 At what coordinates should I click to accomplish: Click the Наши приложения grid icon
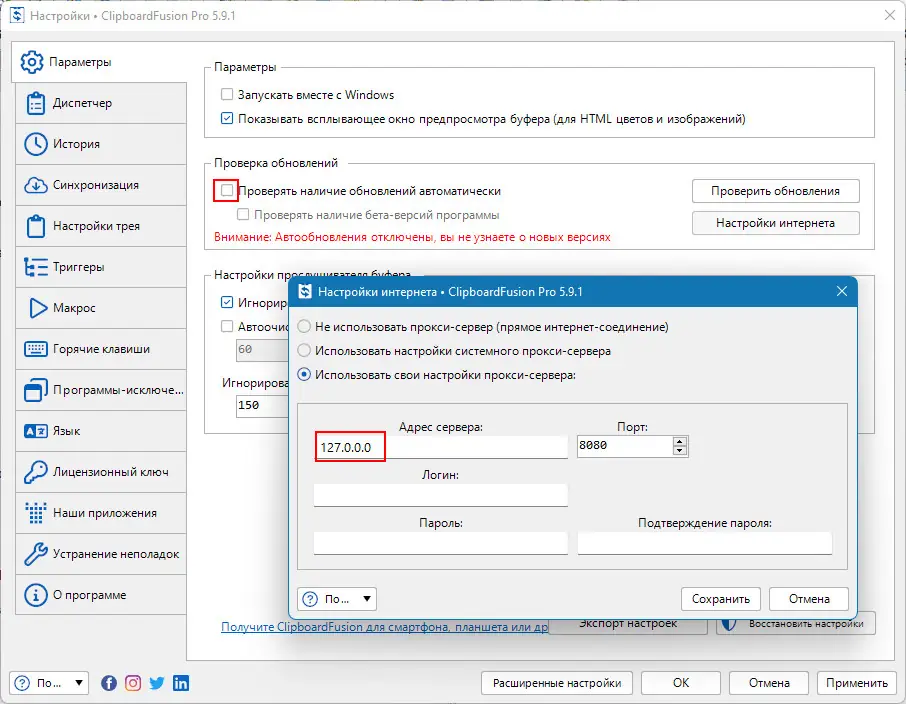[x=36, y=513]
